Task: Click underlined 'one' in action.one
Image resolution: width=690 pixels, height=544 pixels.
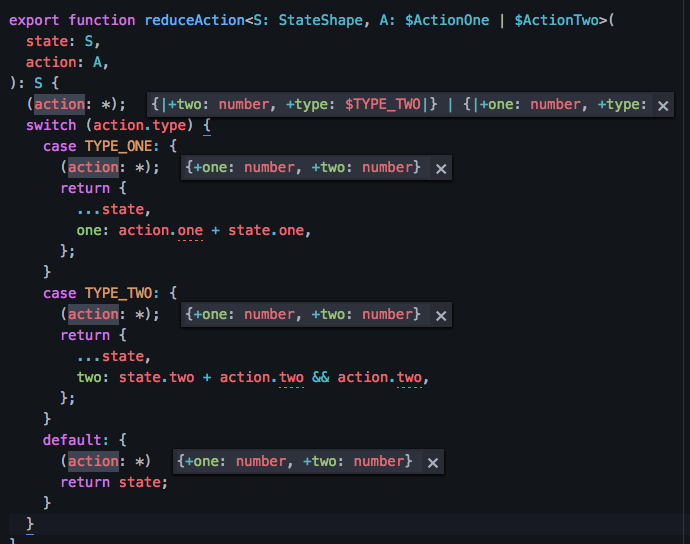Action: click(190, 231)
